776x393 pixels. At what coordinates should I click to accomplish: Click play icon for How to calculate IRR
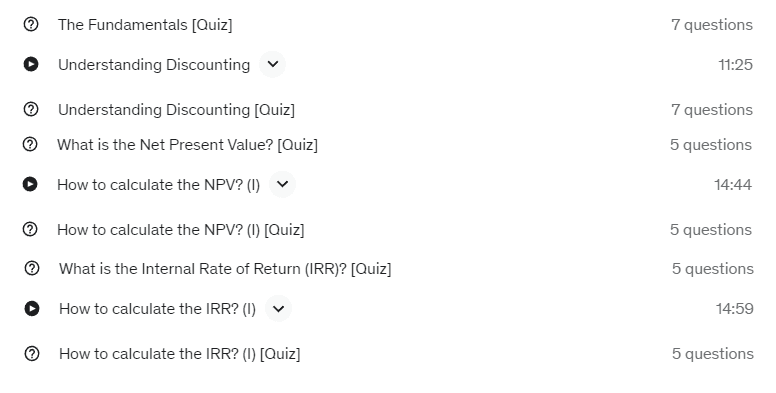(32, 308)
